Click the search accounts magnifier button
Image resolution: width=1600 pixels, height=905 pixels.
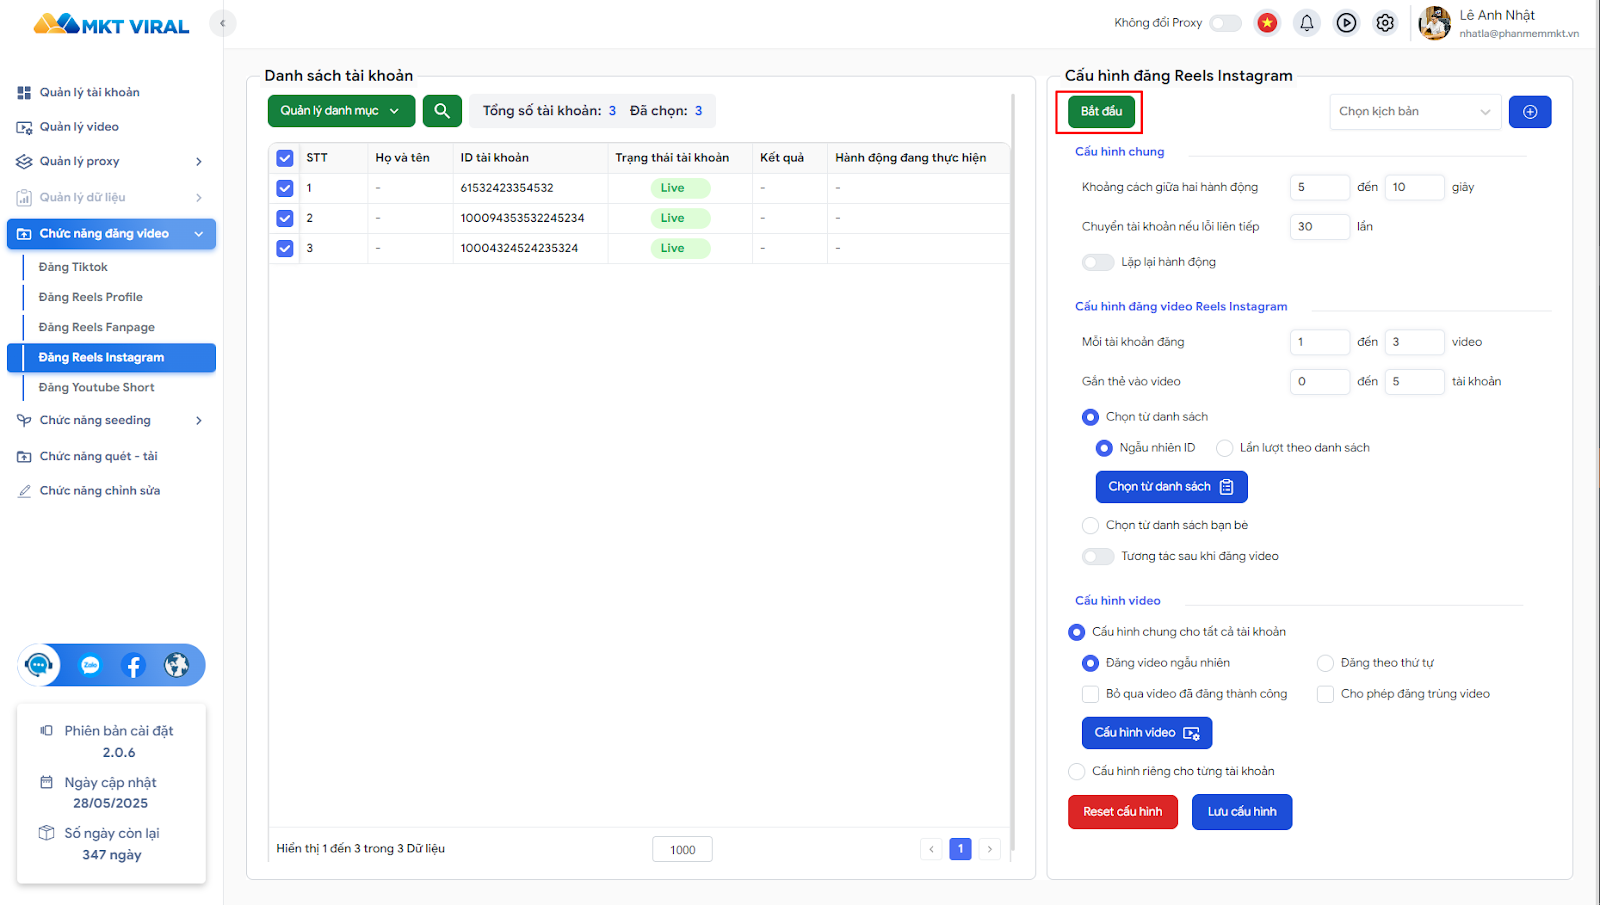pyautogui.click(x=442, y=111)
